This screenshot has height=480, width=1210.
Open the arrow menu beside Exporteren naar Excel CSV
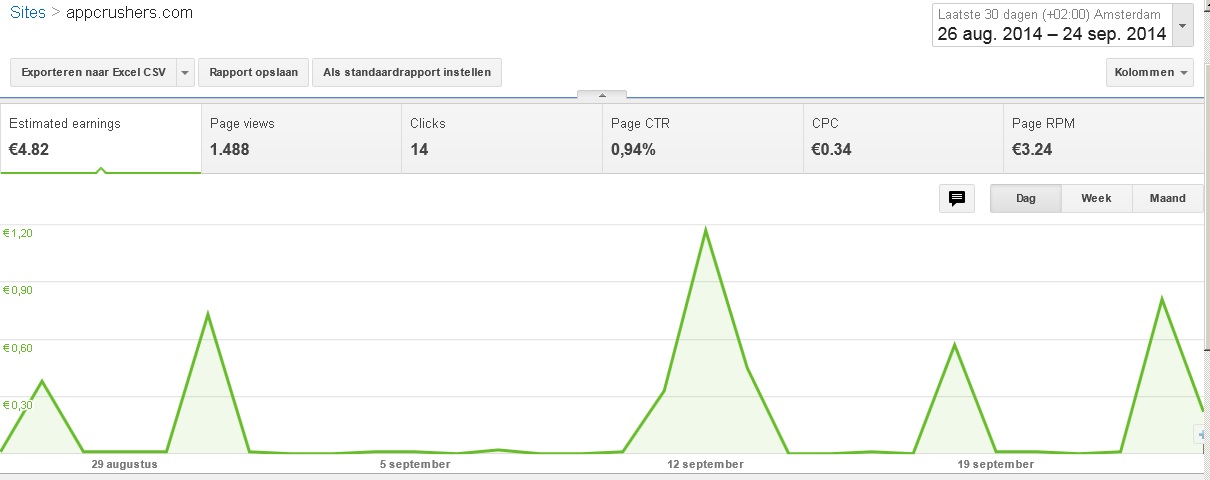(x=184, y=73)
